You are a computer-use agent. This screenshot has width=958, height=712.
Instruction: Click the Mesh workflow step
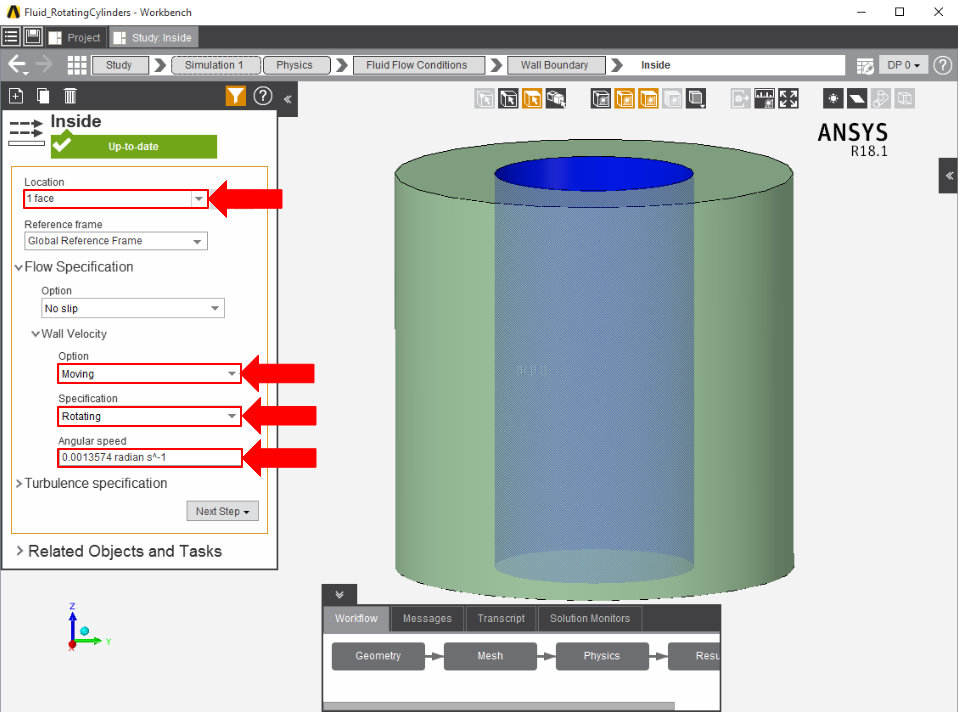click(490, 656)
